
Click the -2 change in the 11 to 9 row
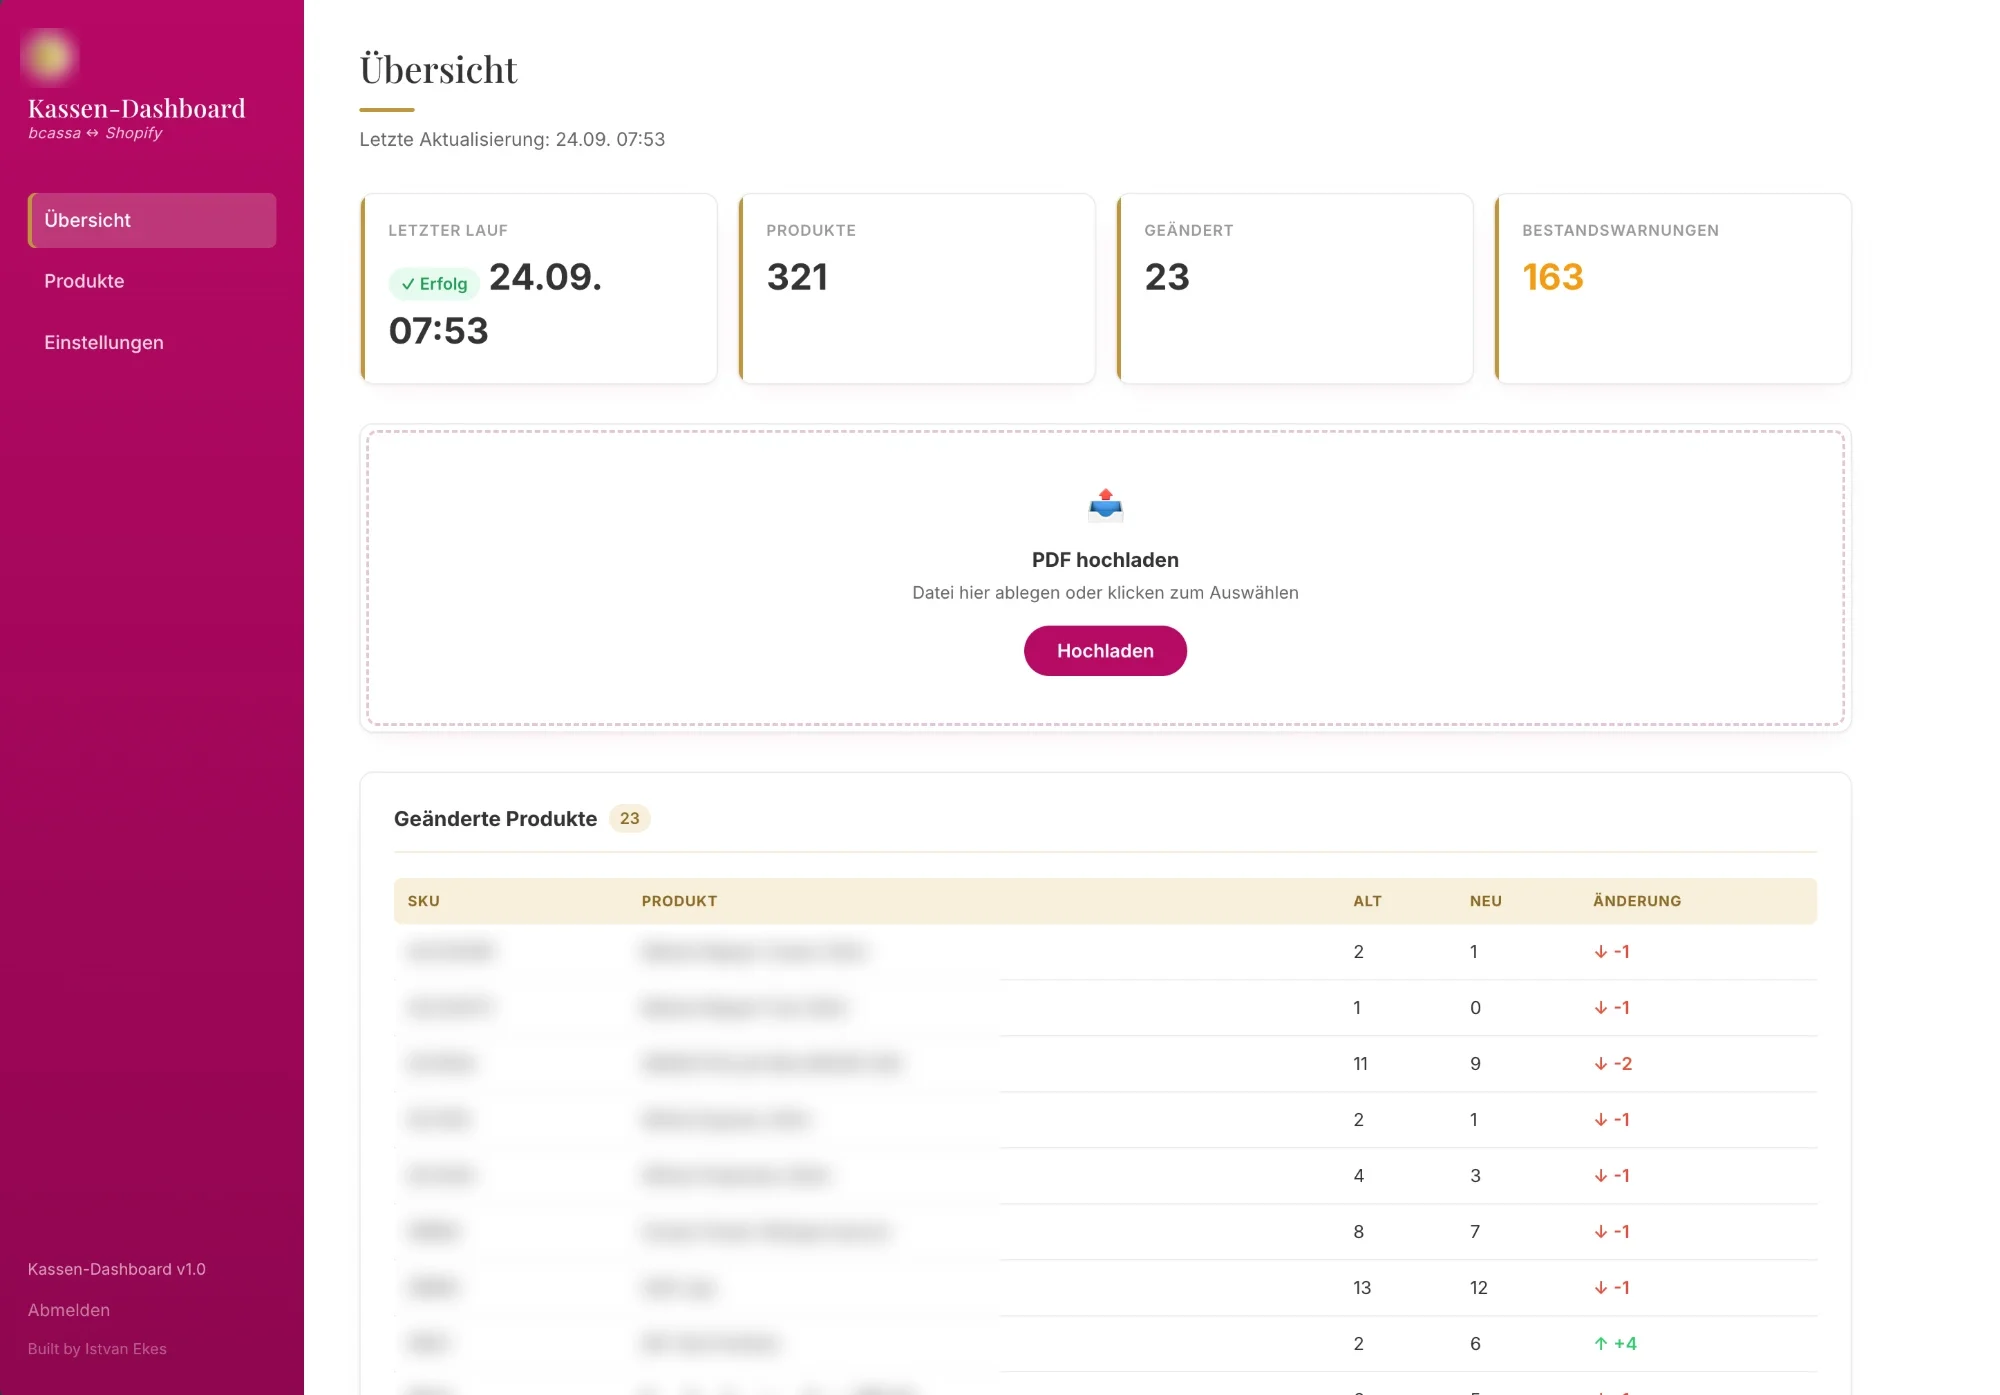(1613, 1064)
